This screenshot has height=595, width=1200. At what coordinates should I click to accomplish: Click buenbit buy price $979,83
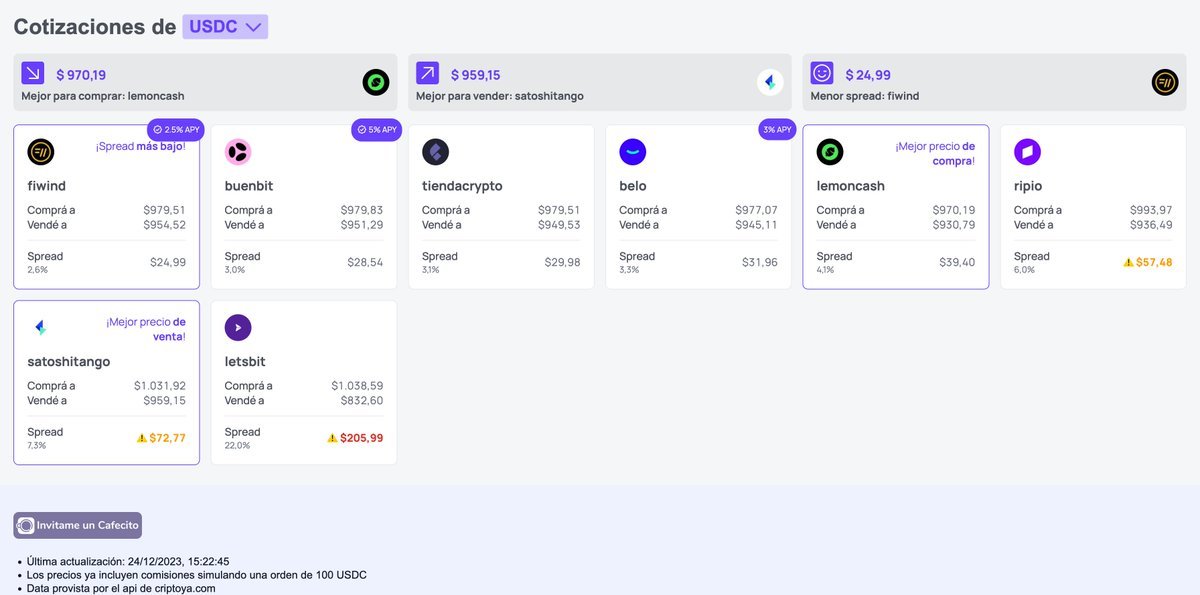point(361,210)
